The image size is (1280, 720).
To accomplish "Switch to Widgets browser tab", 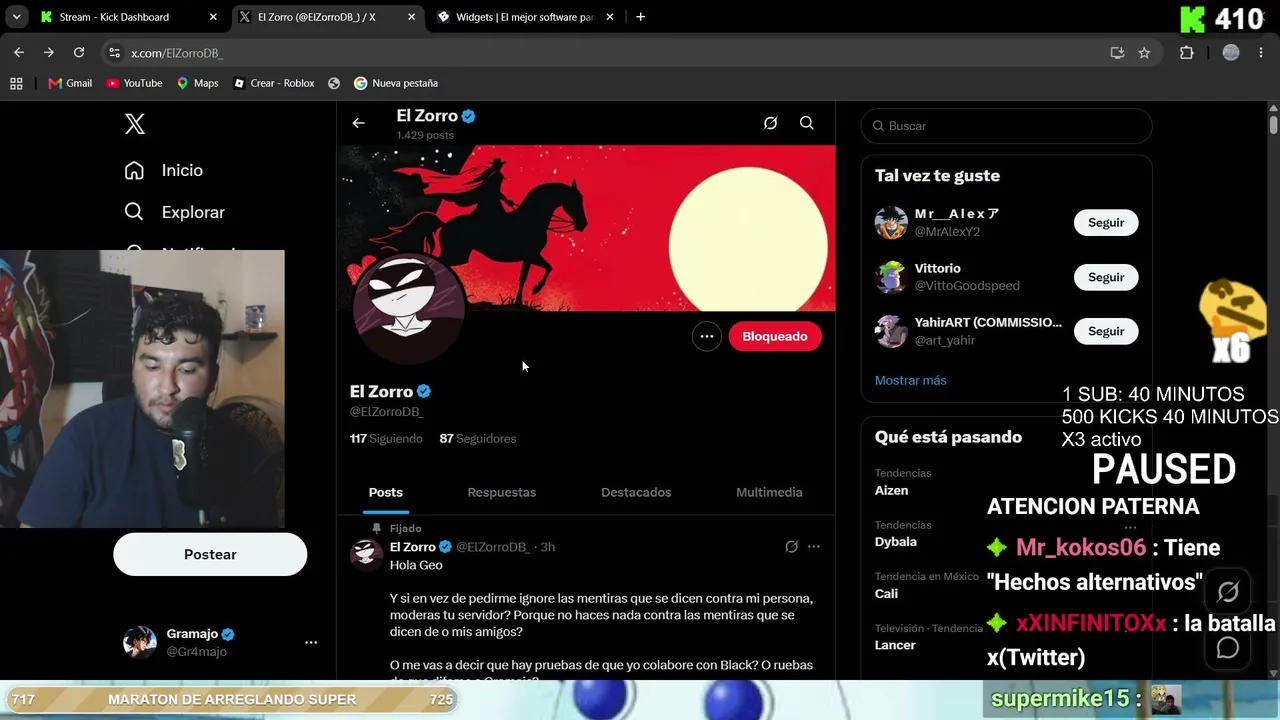I will click(x=526, y=17).
